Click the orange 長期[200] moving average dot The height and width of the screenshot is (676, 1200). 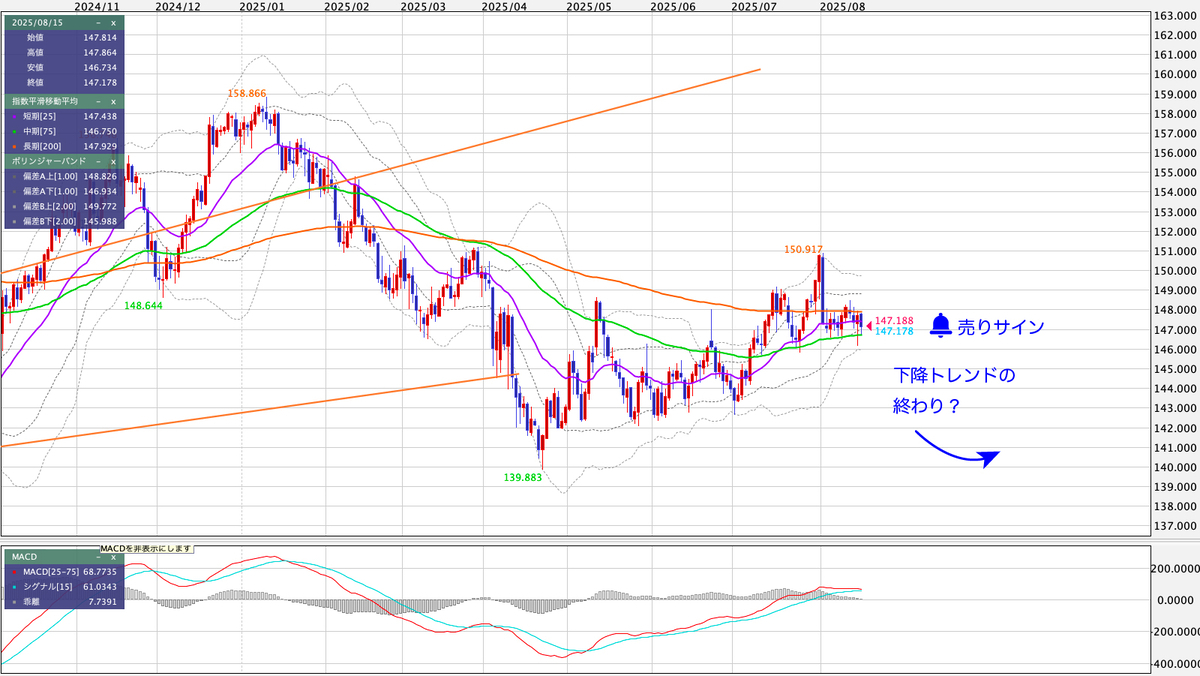13,145
